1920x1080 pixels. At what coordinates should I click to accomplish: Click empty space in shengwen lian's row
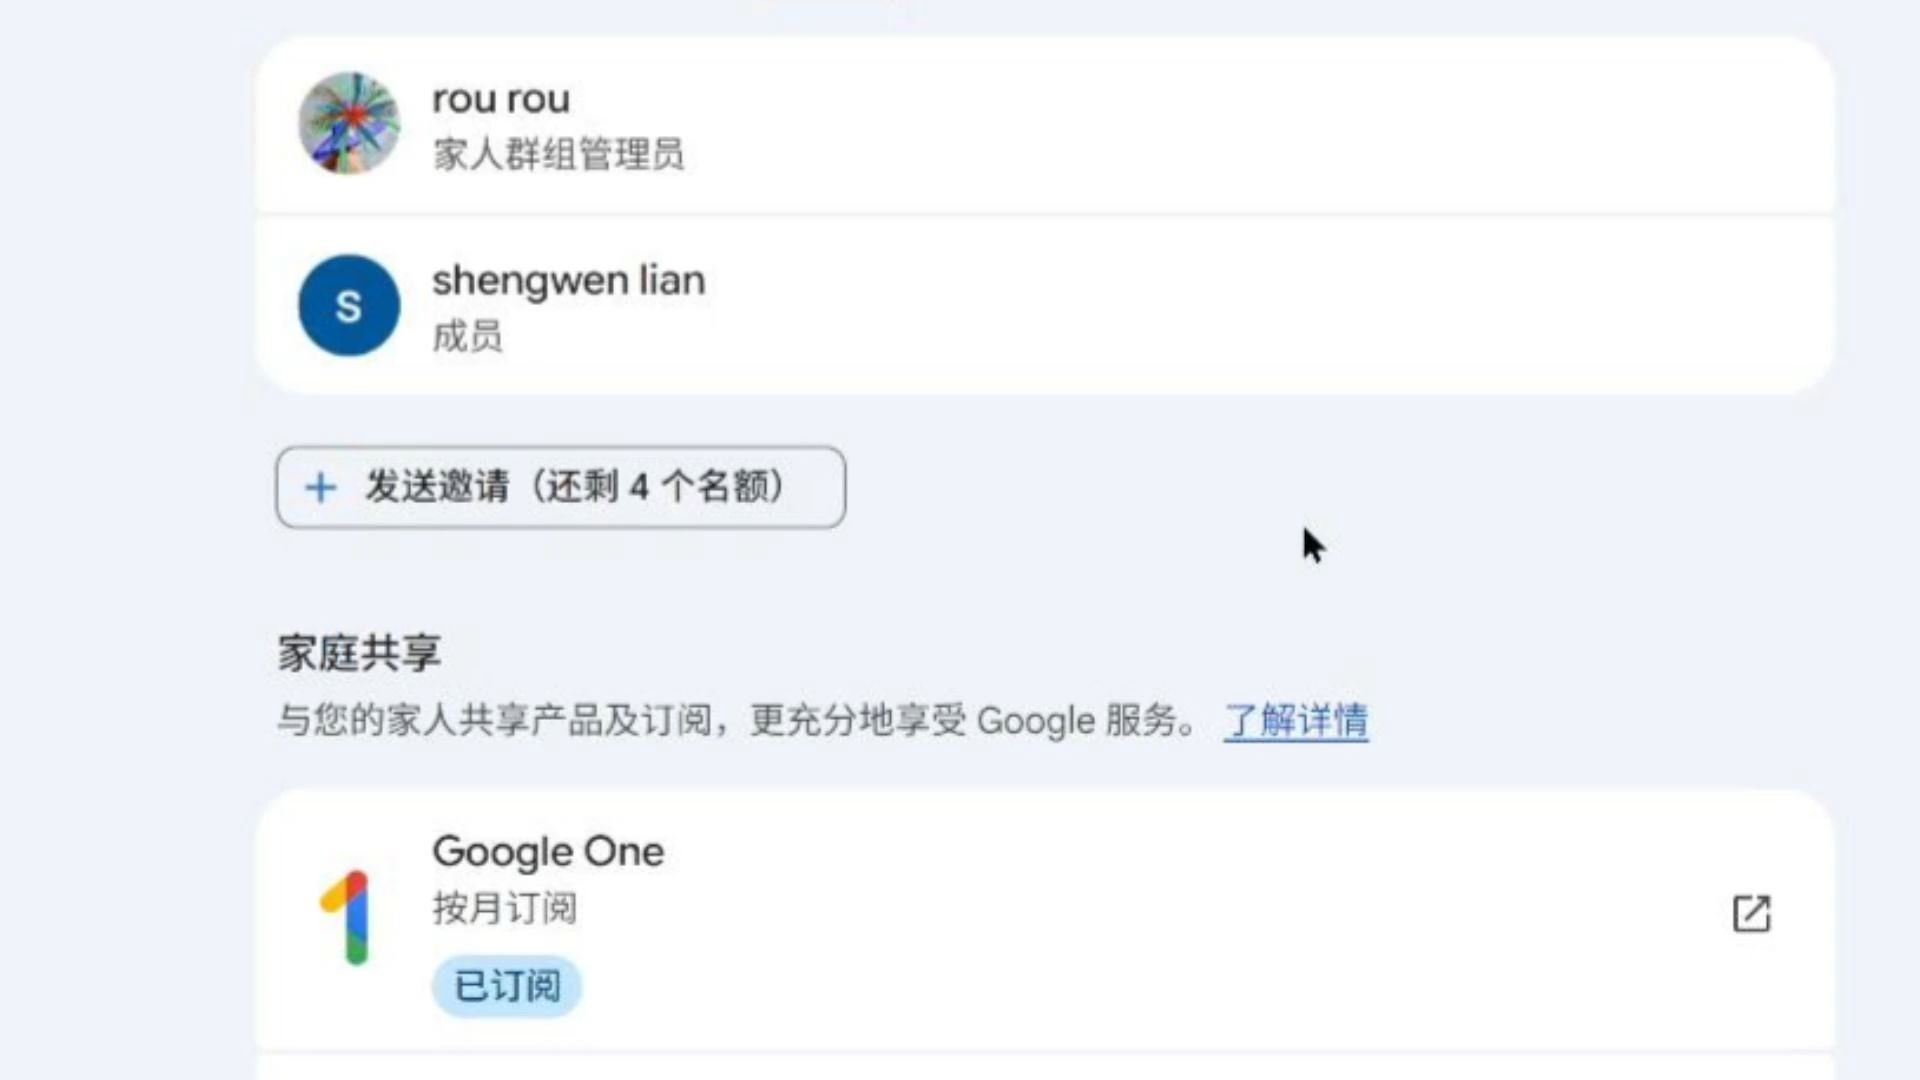tap(1200, 305)
